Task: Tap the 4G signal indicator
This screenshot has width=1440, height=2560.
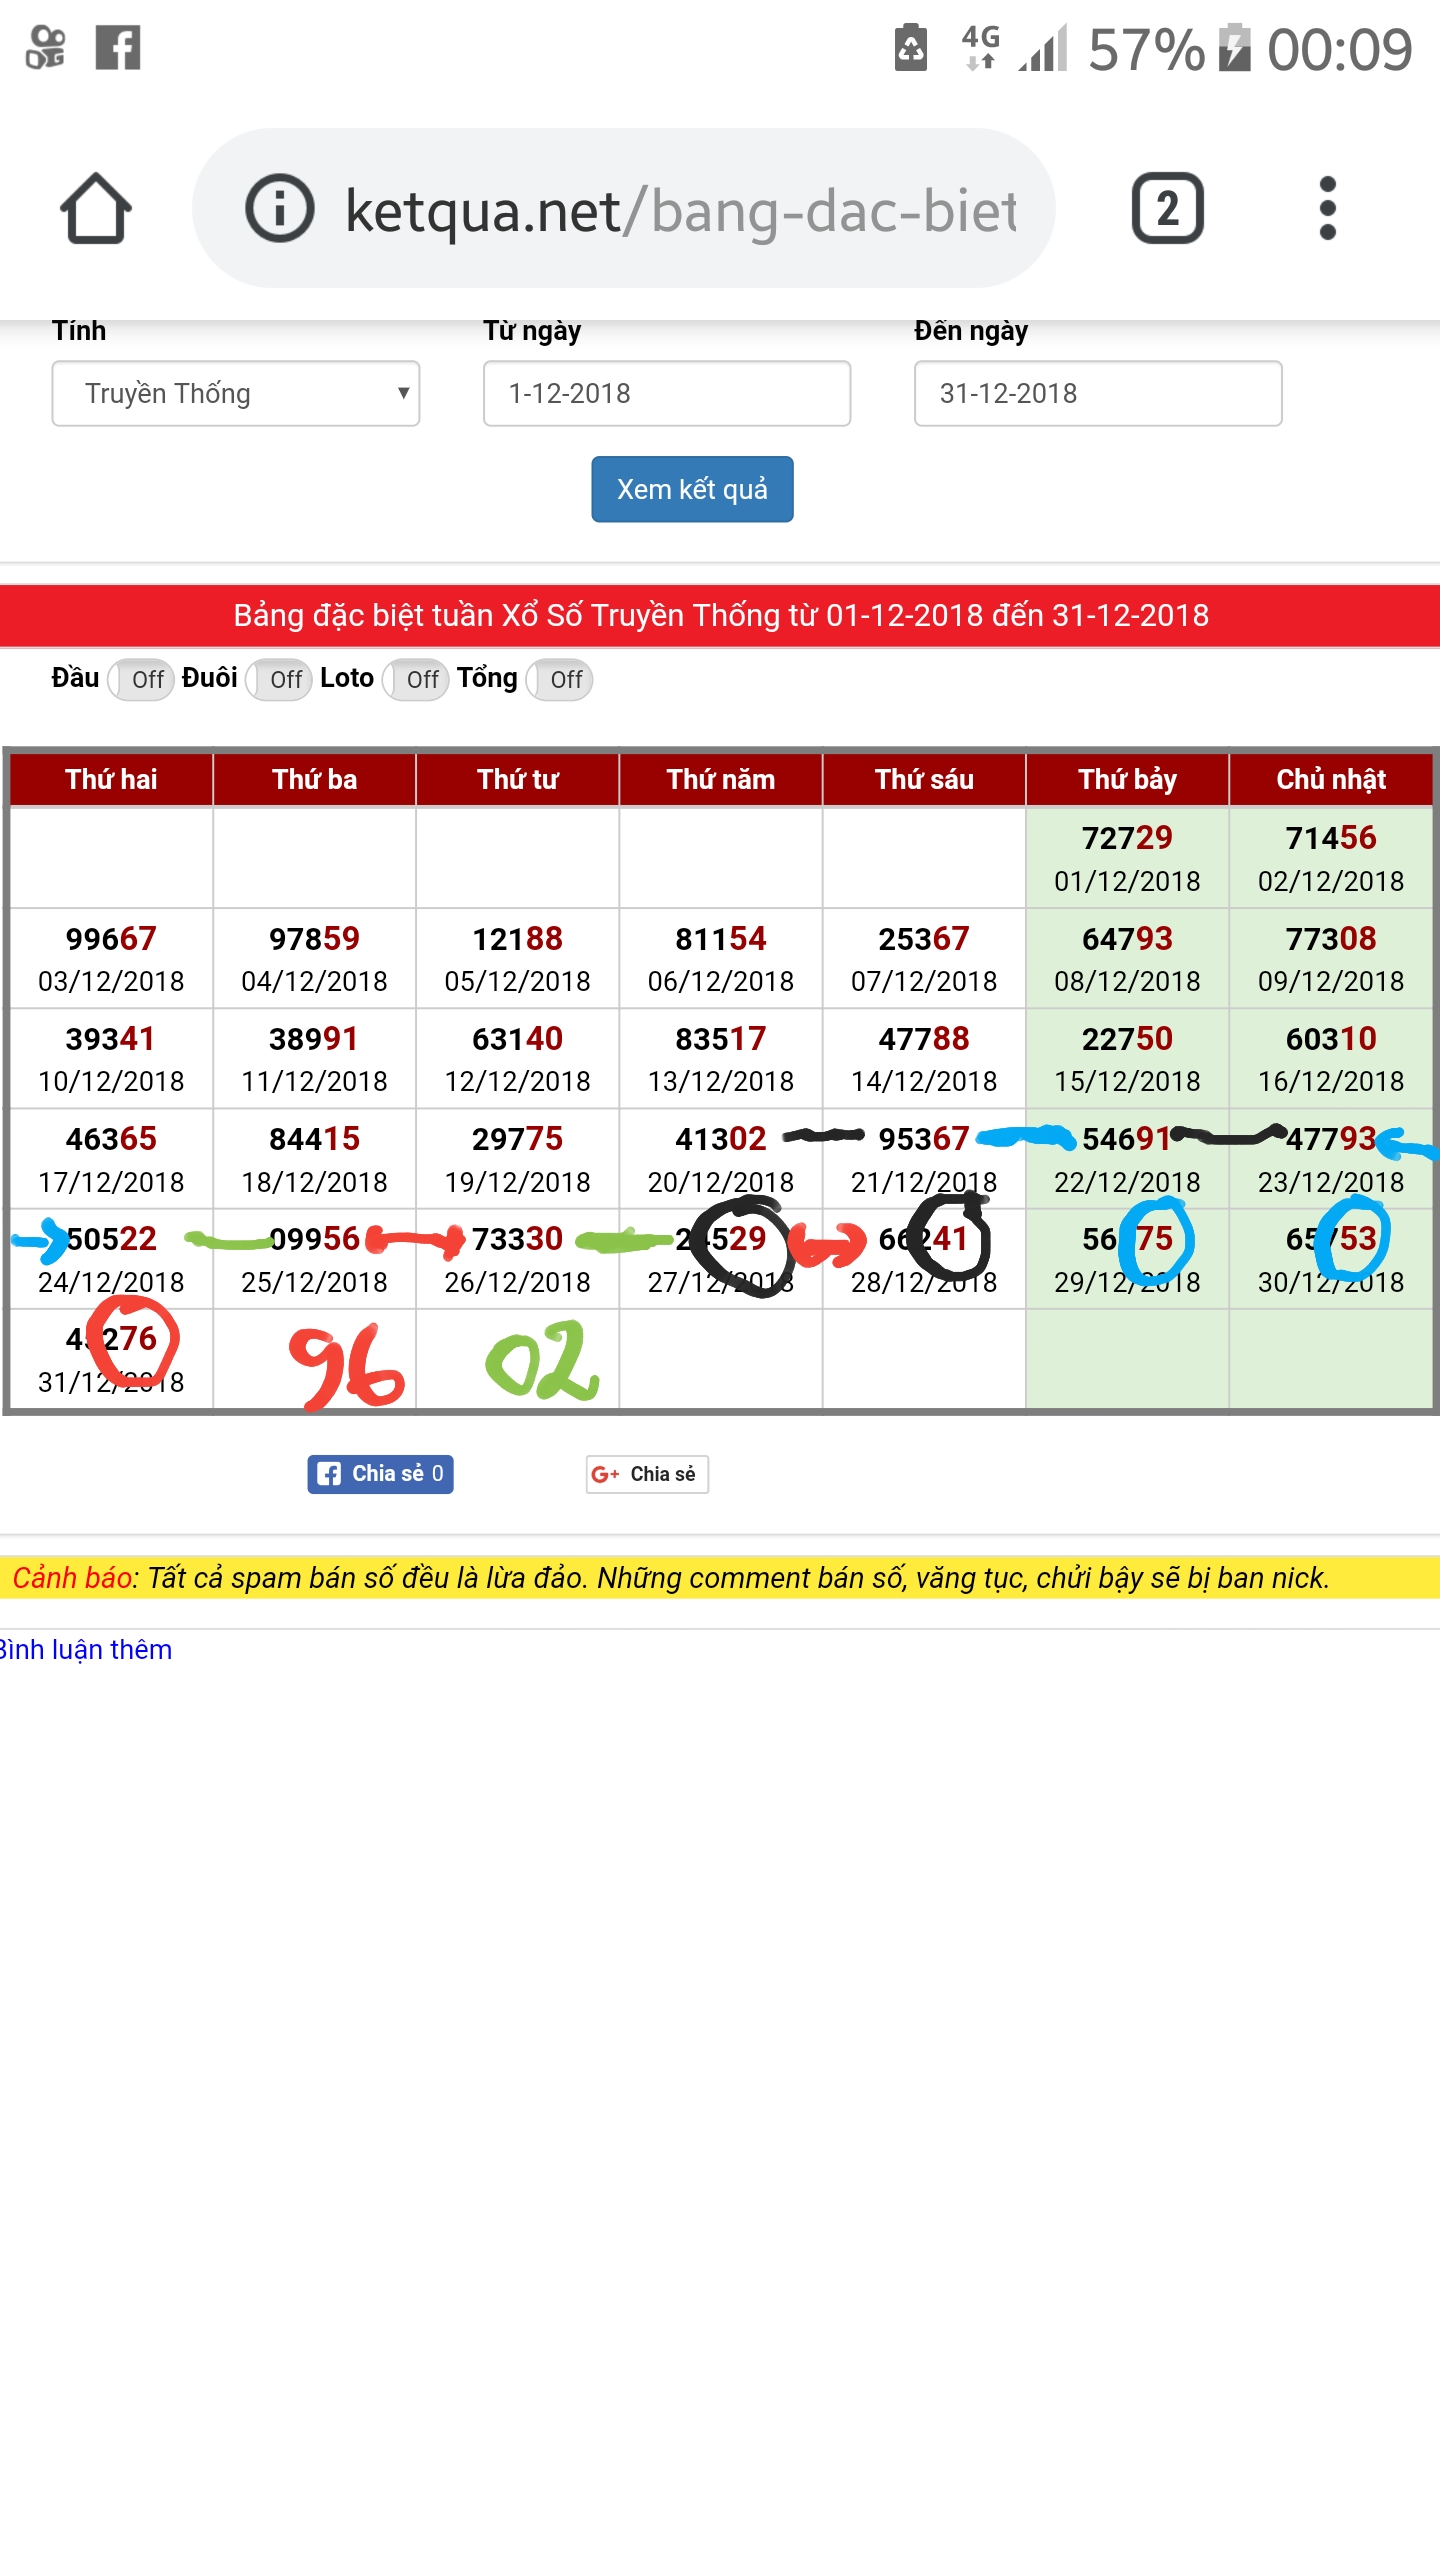Action: click(x=980, y=48)
